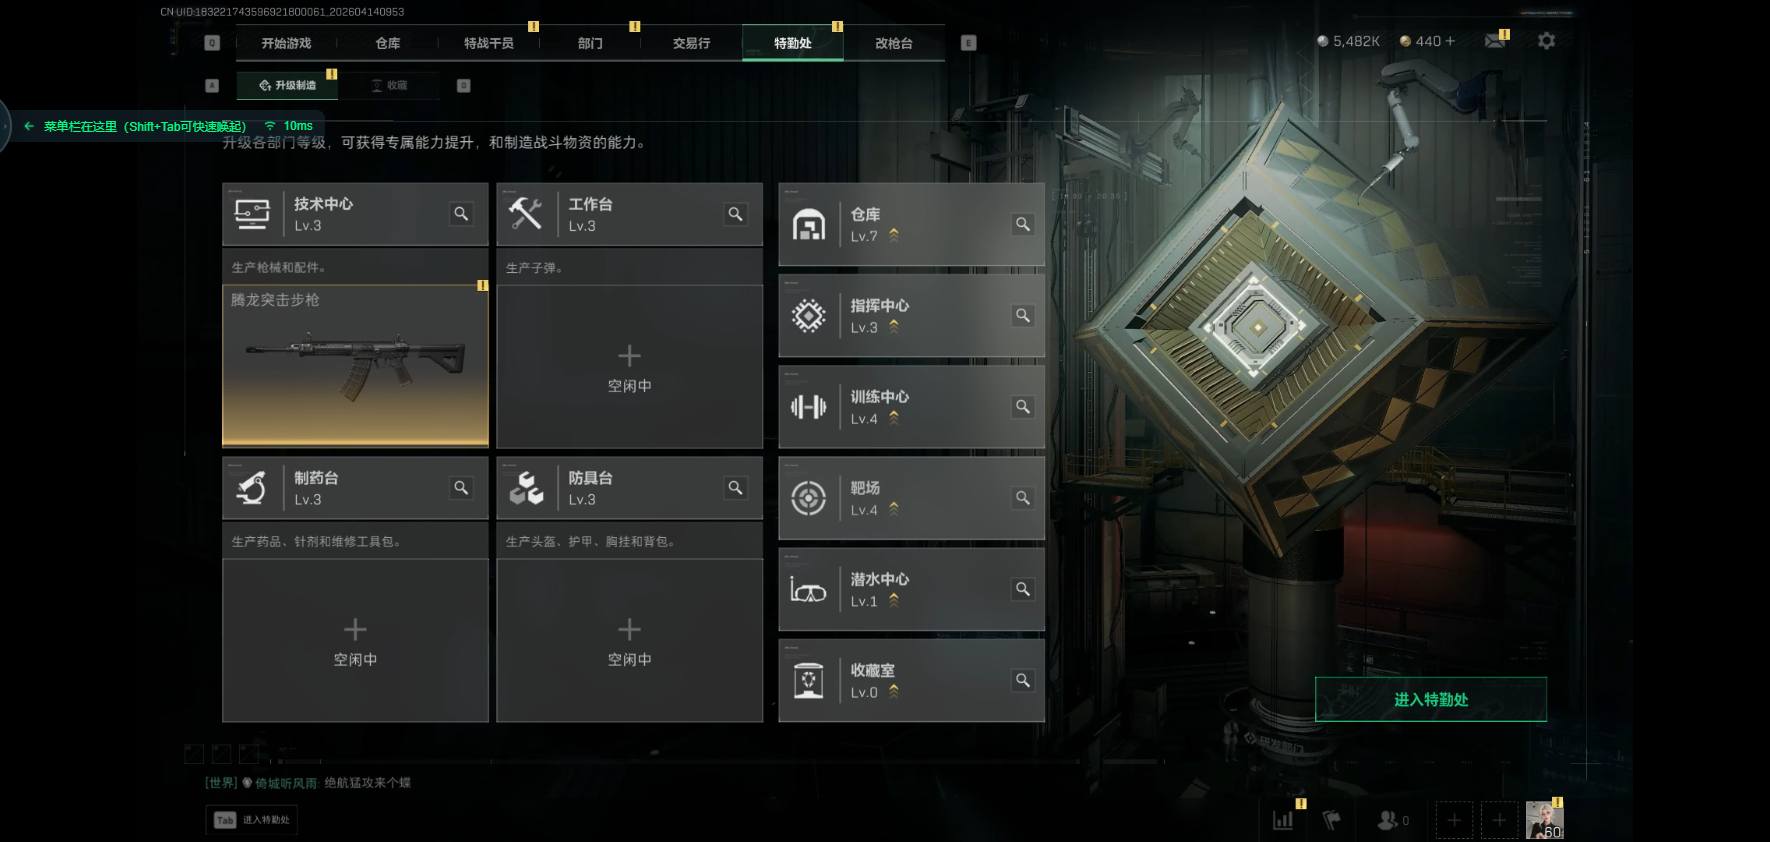Click the flag icon in bottom bar

1331,820
